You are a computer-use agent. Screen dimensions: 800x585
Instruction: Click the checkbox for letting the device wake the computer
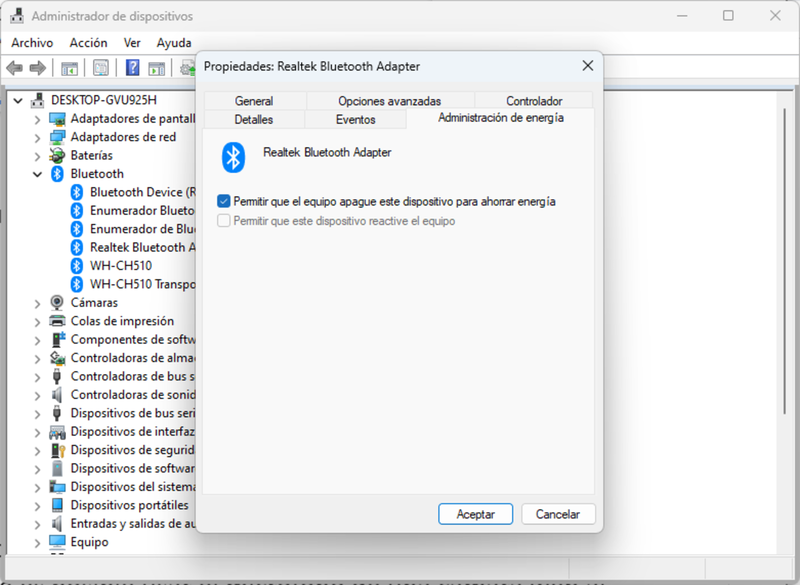(223, 221)
